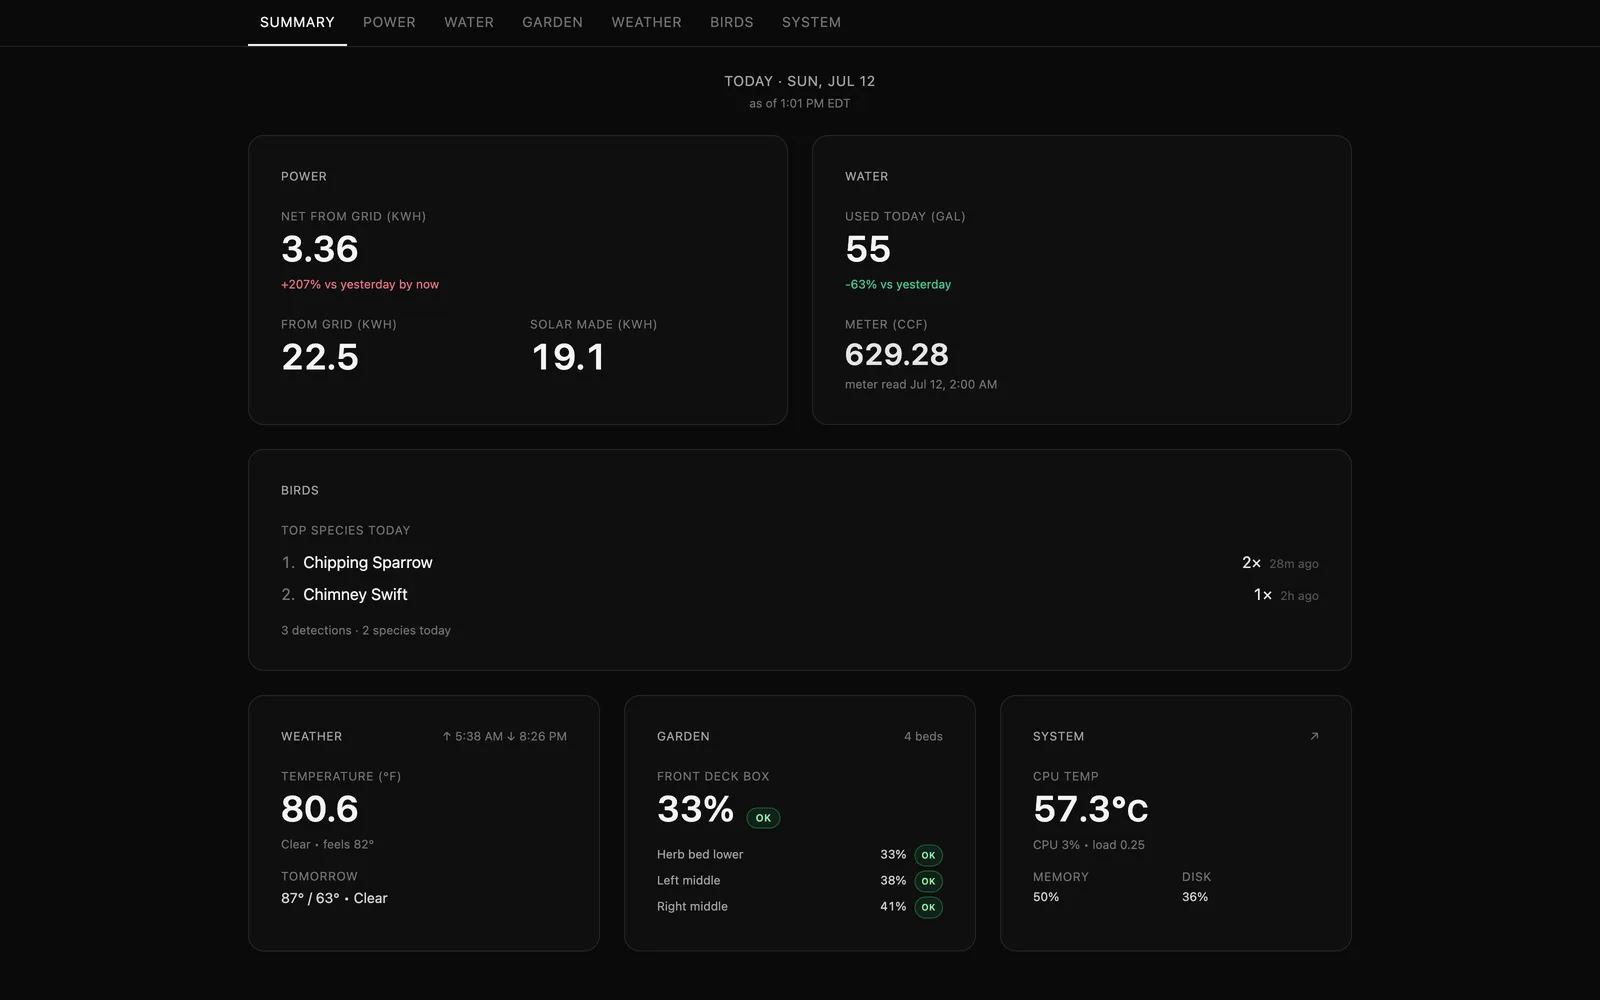Click the OK badge for Herb bed lower
1600x1000 pixels.
tap(928, 855)
